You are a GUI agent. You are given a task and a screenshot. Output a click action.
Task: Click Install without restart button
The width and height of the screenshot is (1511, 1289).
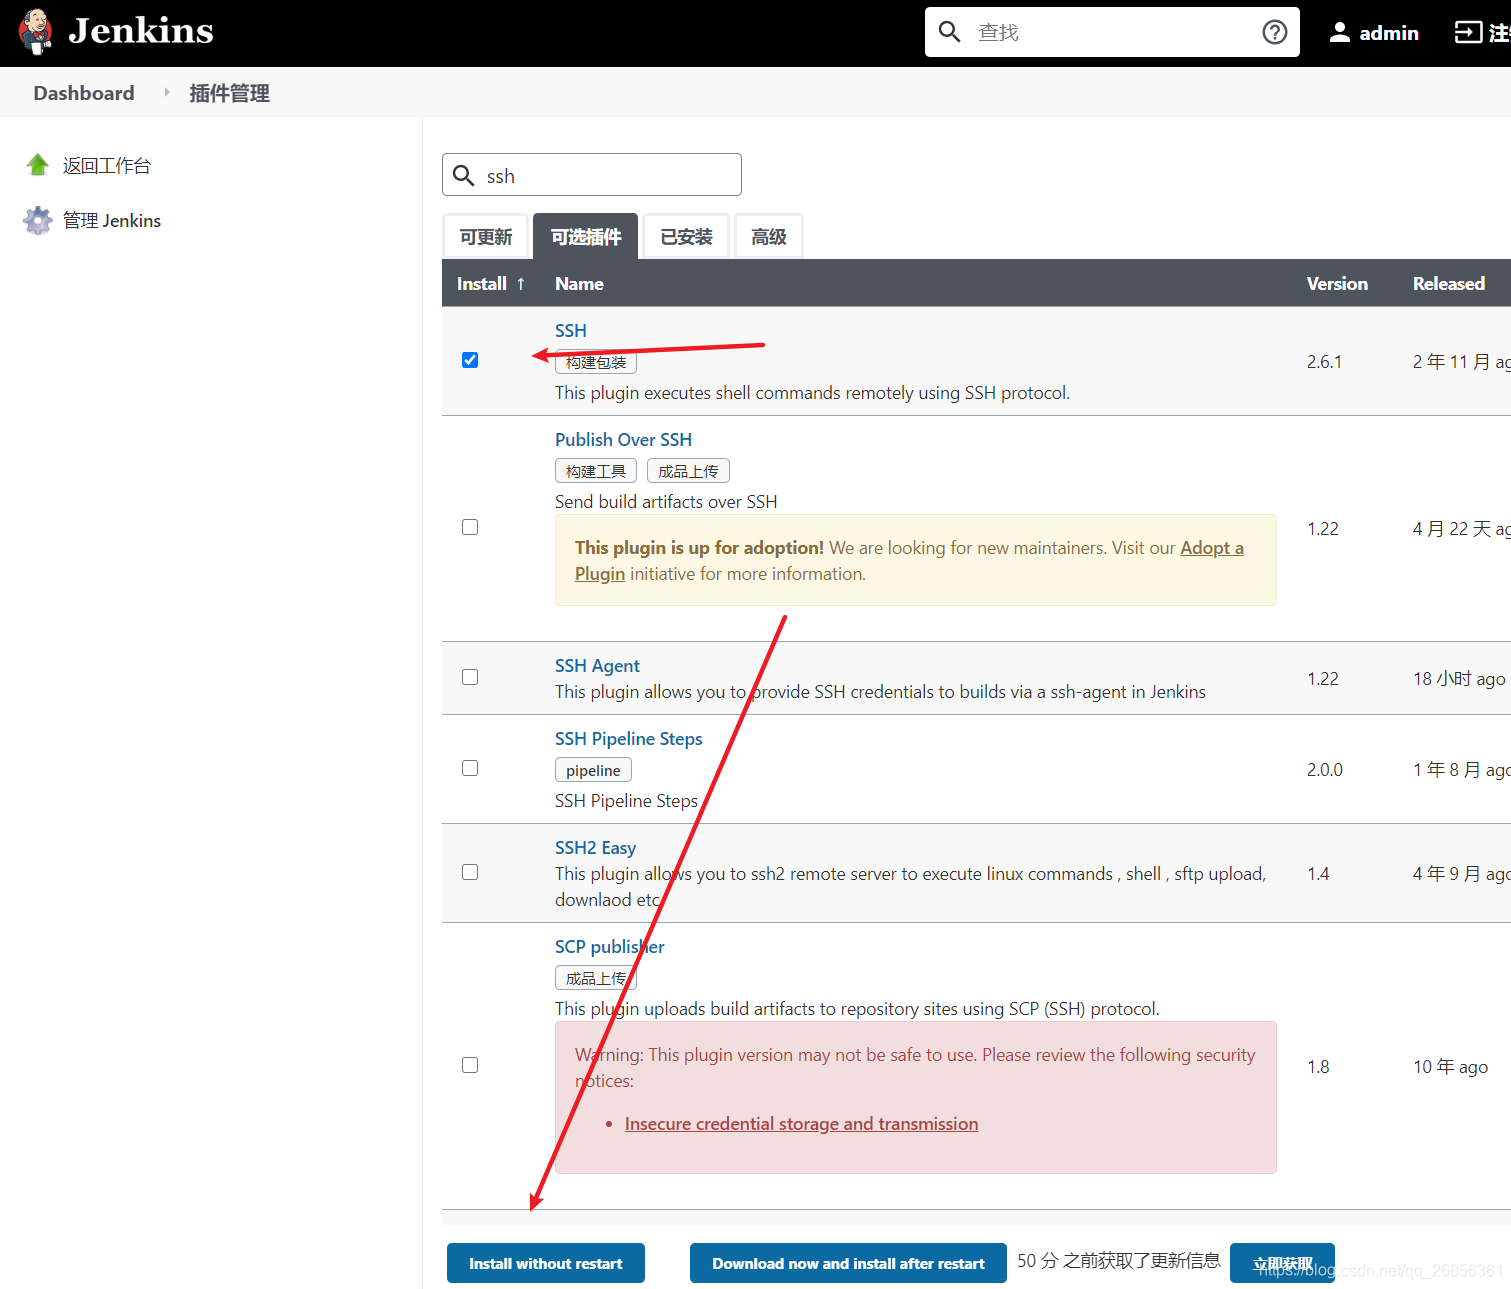tap(546, 1263)
